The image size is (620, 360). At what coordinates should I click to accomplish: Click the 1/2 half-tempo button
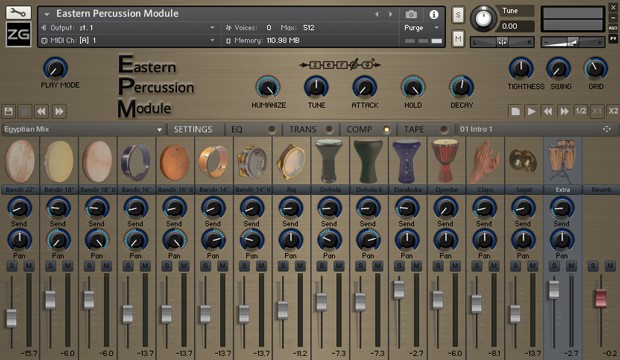tap(580, 111)
